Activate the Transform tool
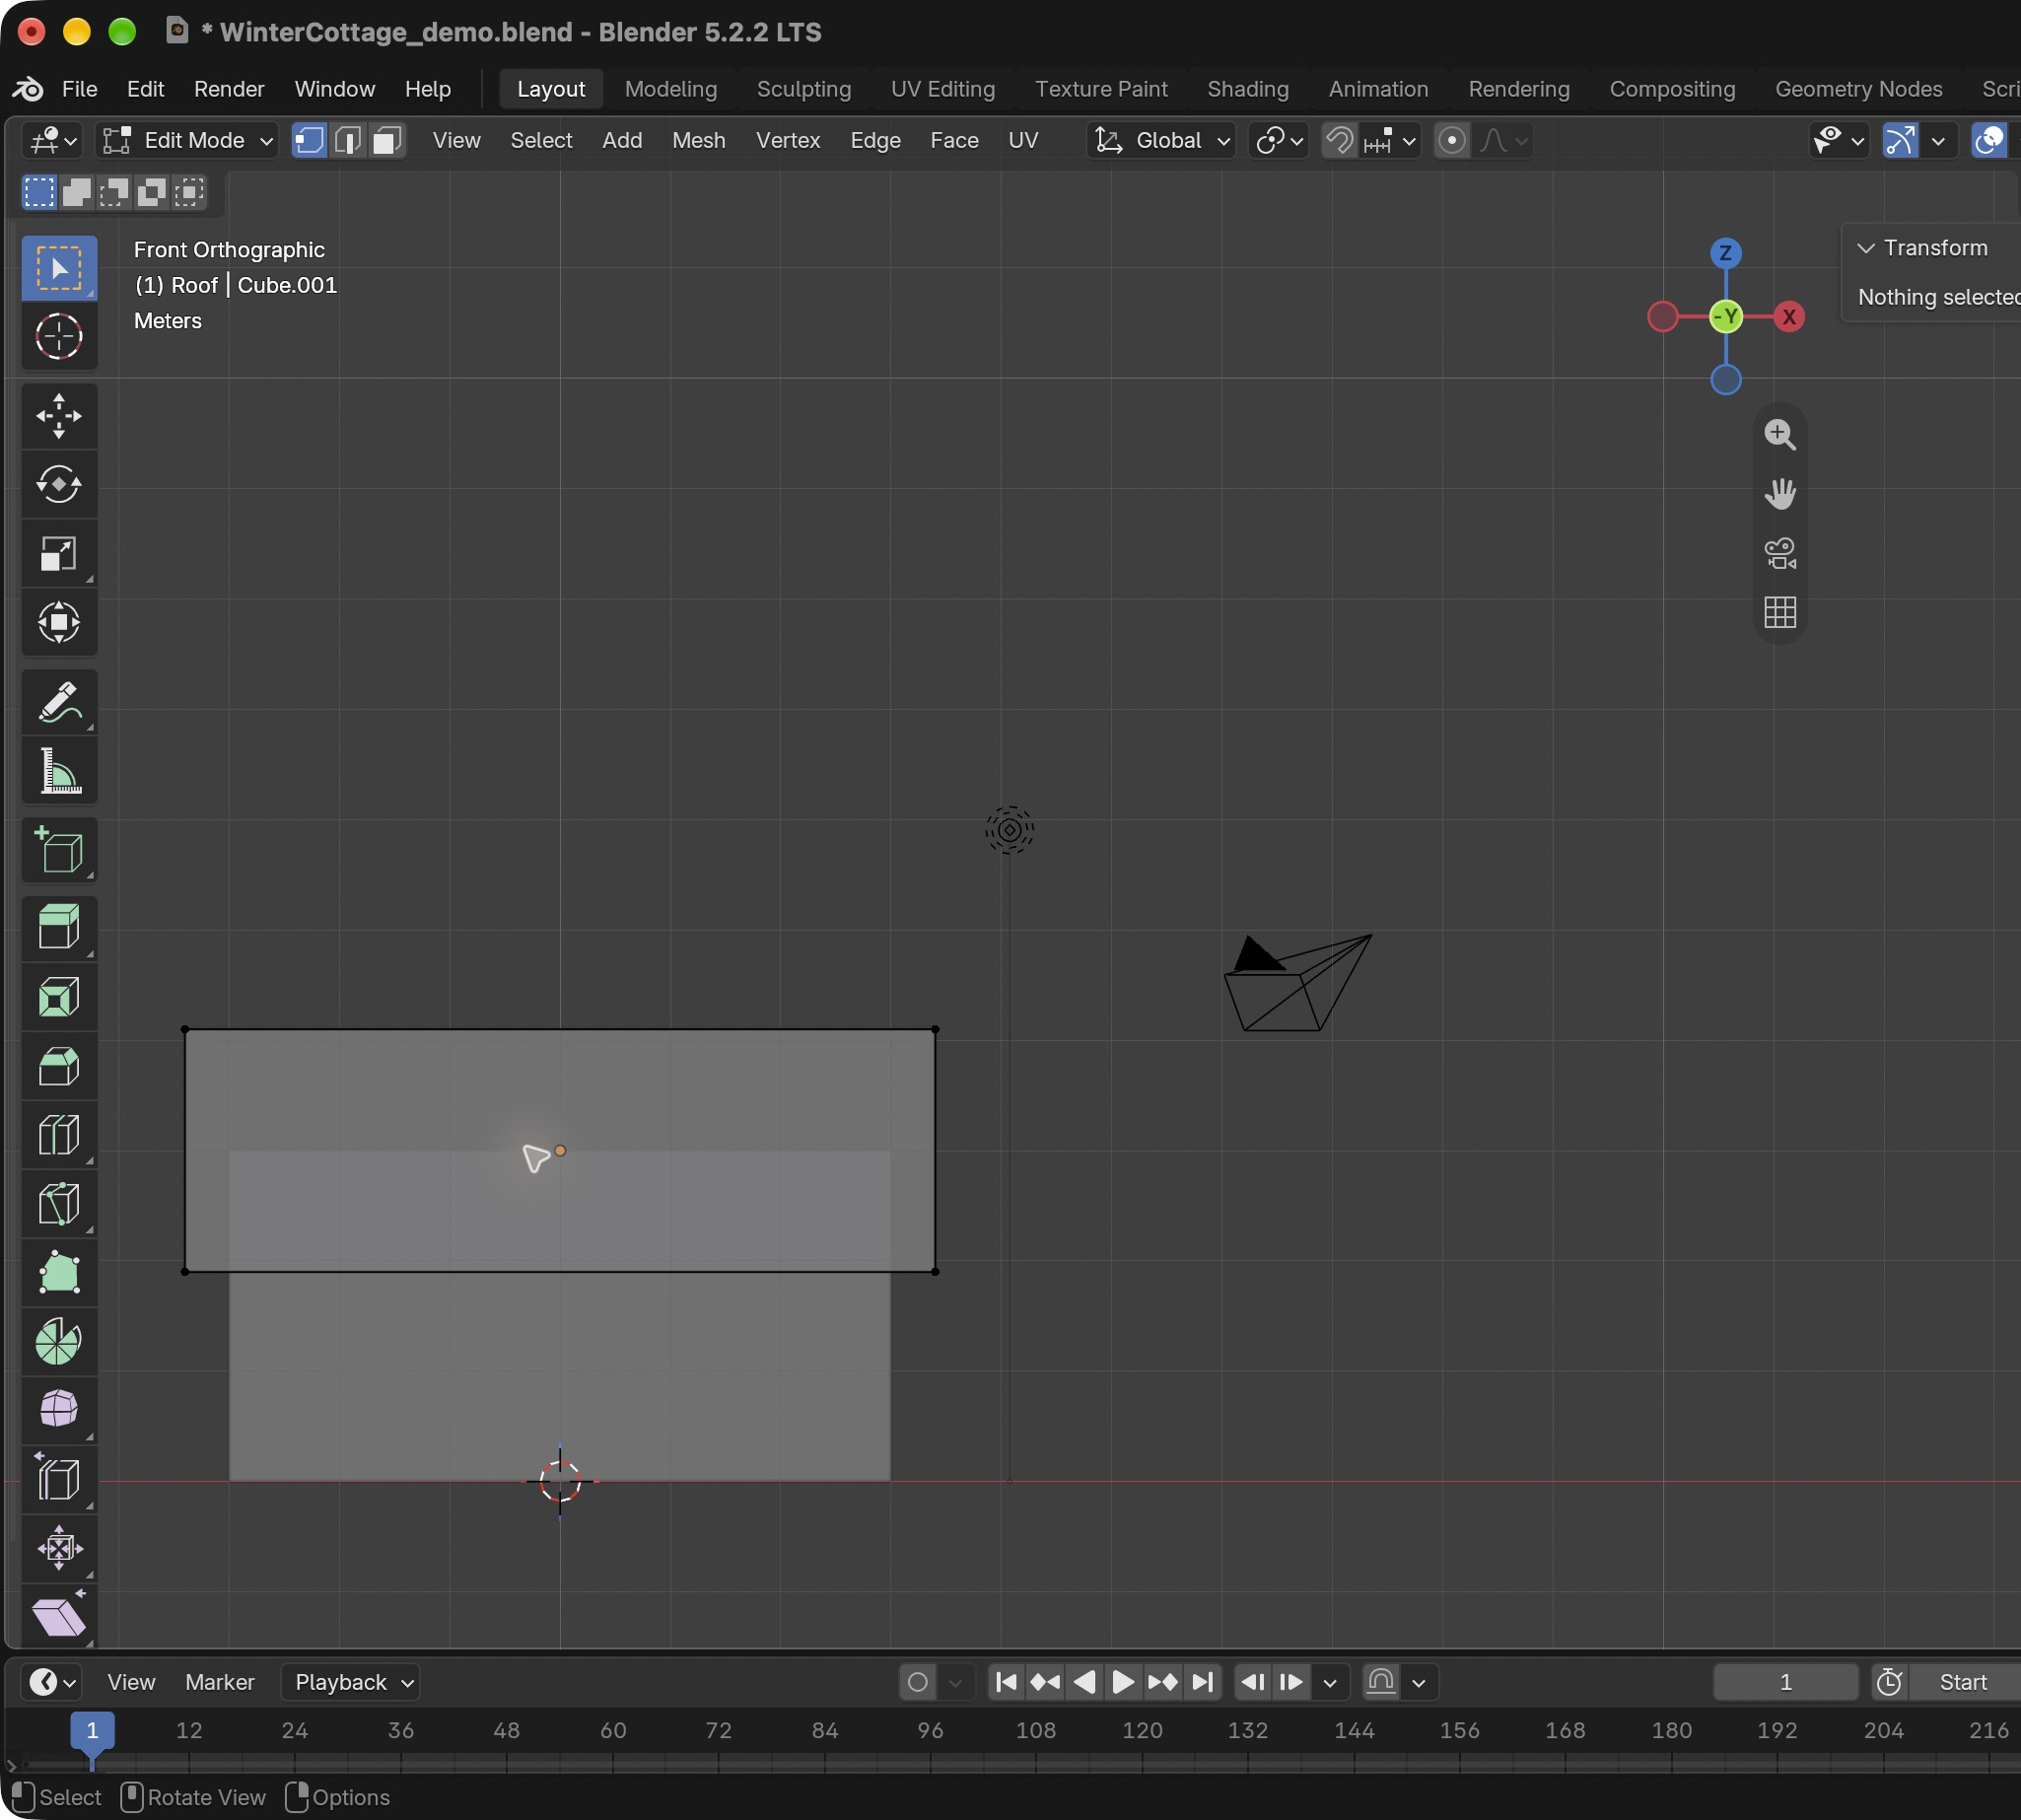The width and height of the screenshot is (2021, 1820). (x=59, y=623)
